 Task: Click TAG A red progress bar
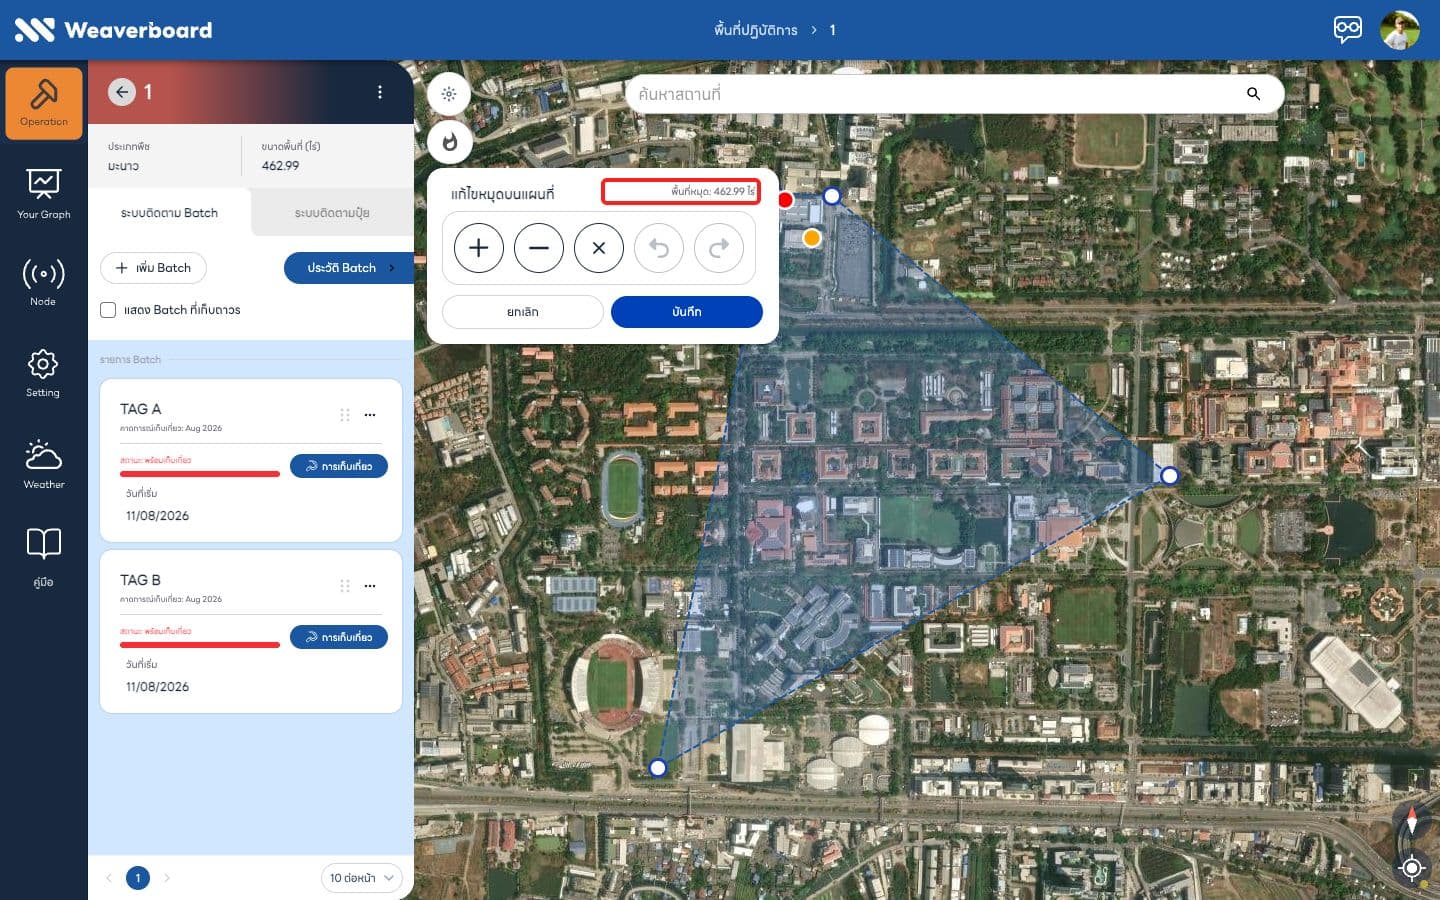[200, 474]
